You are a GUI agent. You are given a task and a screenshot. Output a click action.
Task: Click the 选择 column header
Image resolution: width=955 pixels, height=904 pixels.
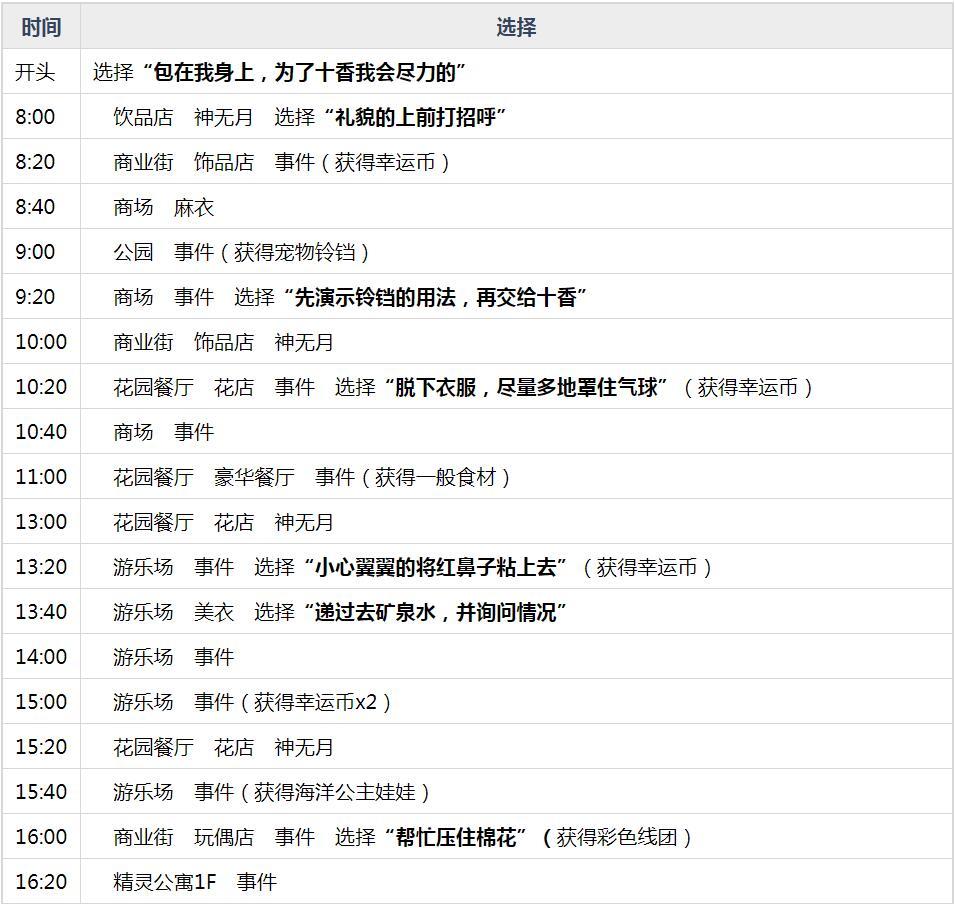516,27
